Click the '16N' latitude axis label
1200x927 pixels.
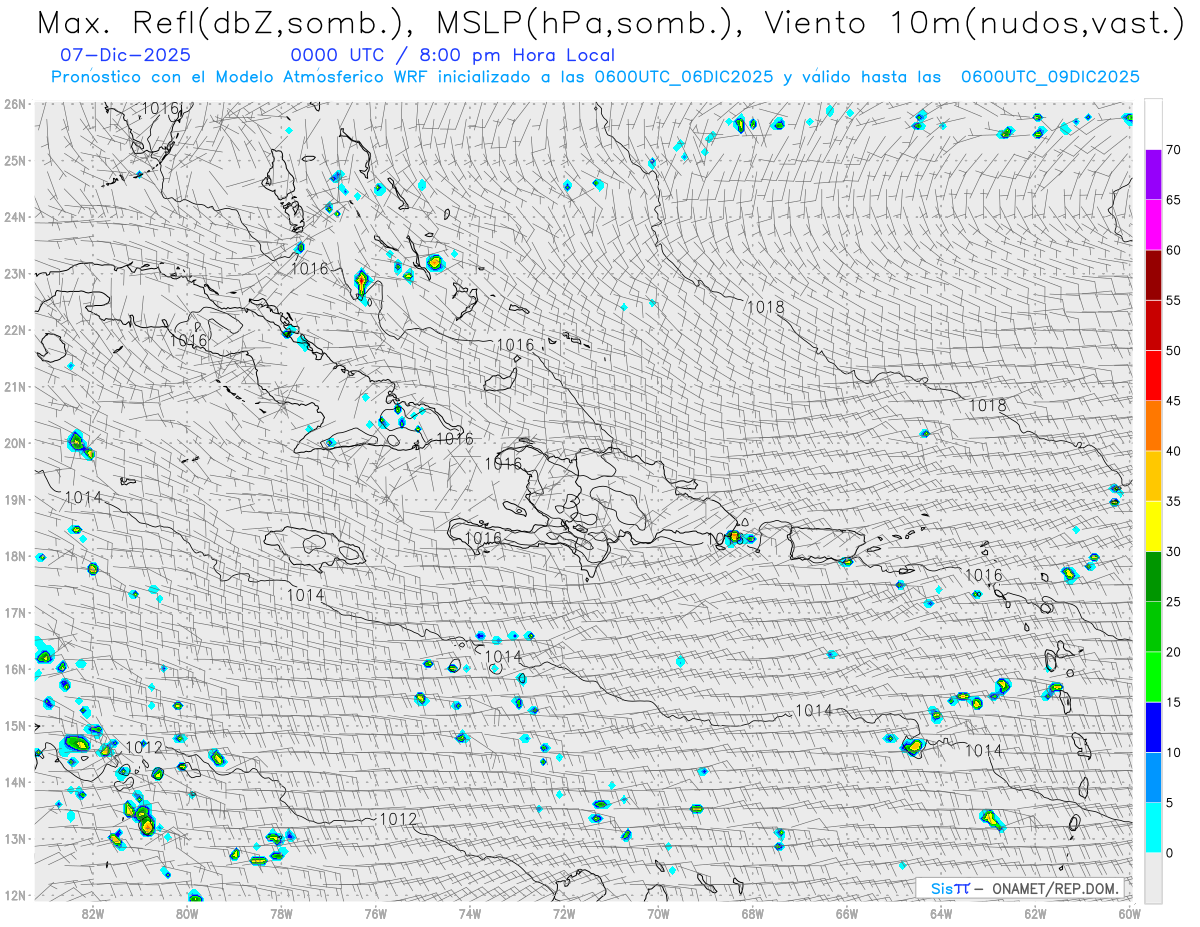16,669
